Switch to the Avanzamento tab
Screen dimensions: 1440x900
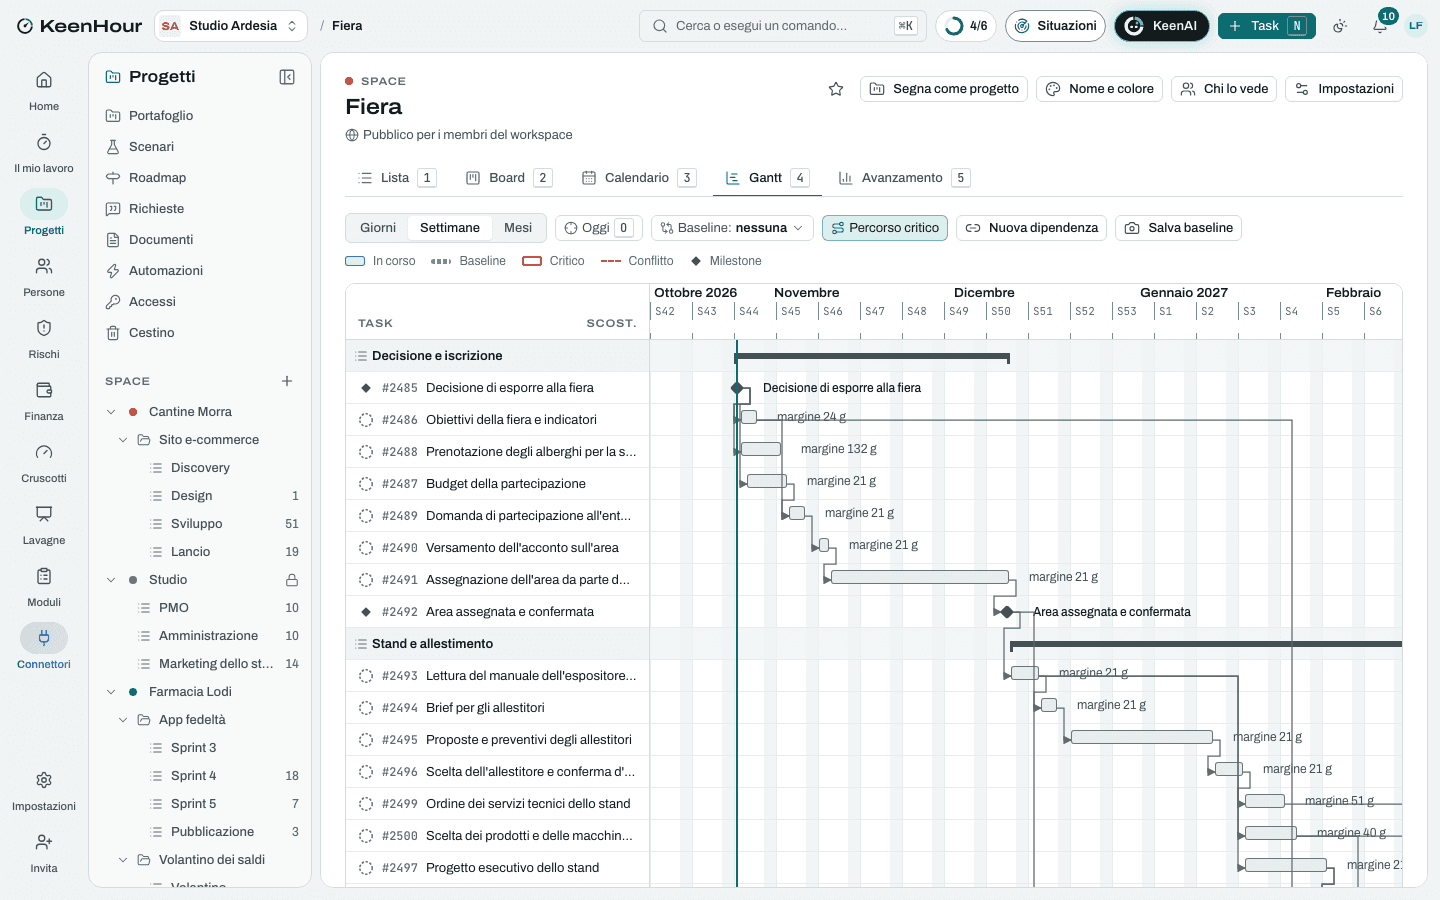tap(904, 178)
